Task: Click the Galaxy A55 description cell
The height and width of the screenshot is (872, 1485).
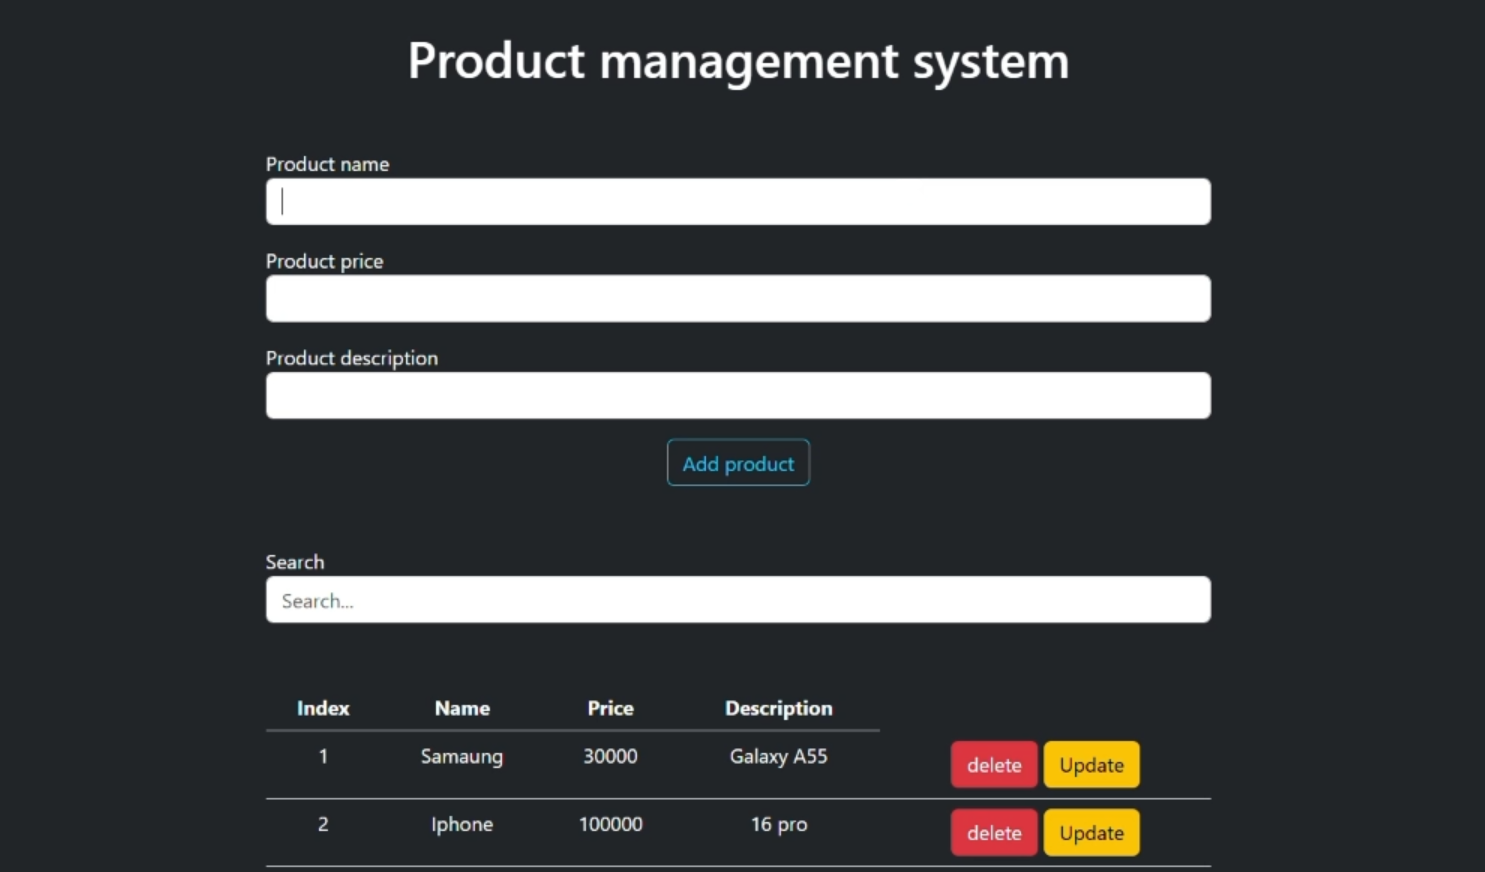Action: coord(778,756)
